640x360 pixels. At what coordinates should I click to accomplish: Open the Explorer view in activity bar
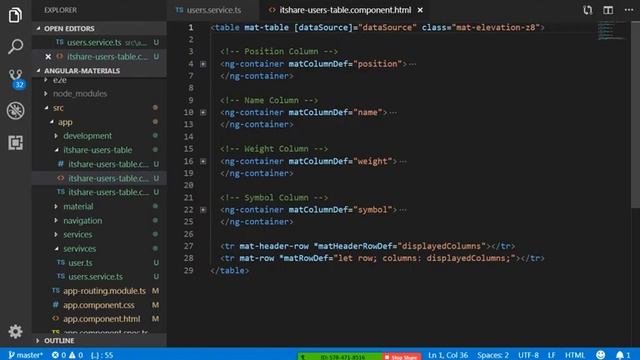(x=15, y=15)
